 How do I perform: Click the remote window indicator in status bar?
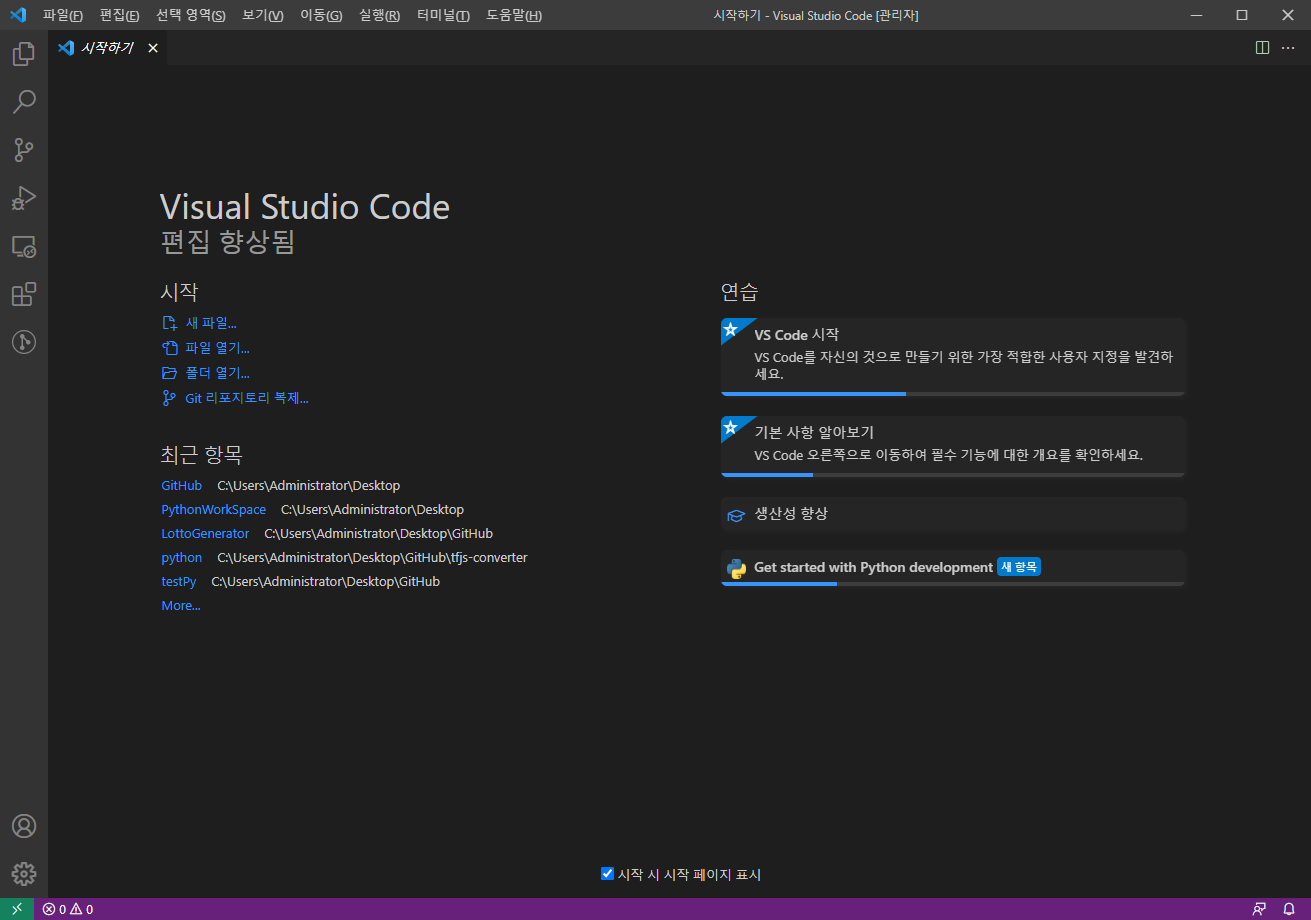[x=17, y=909]
